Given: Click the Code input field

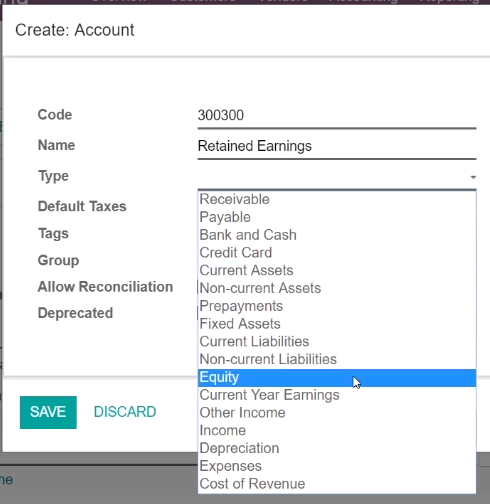Looking at the screenshot, I should 337,115.
